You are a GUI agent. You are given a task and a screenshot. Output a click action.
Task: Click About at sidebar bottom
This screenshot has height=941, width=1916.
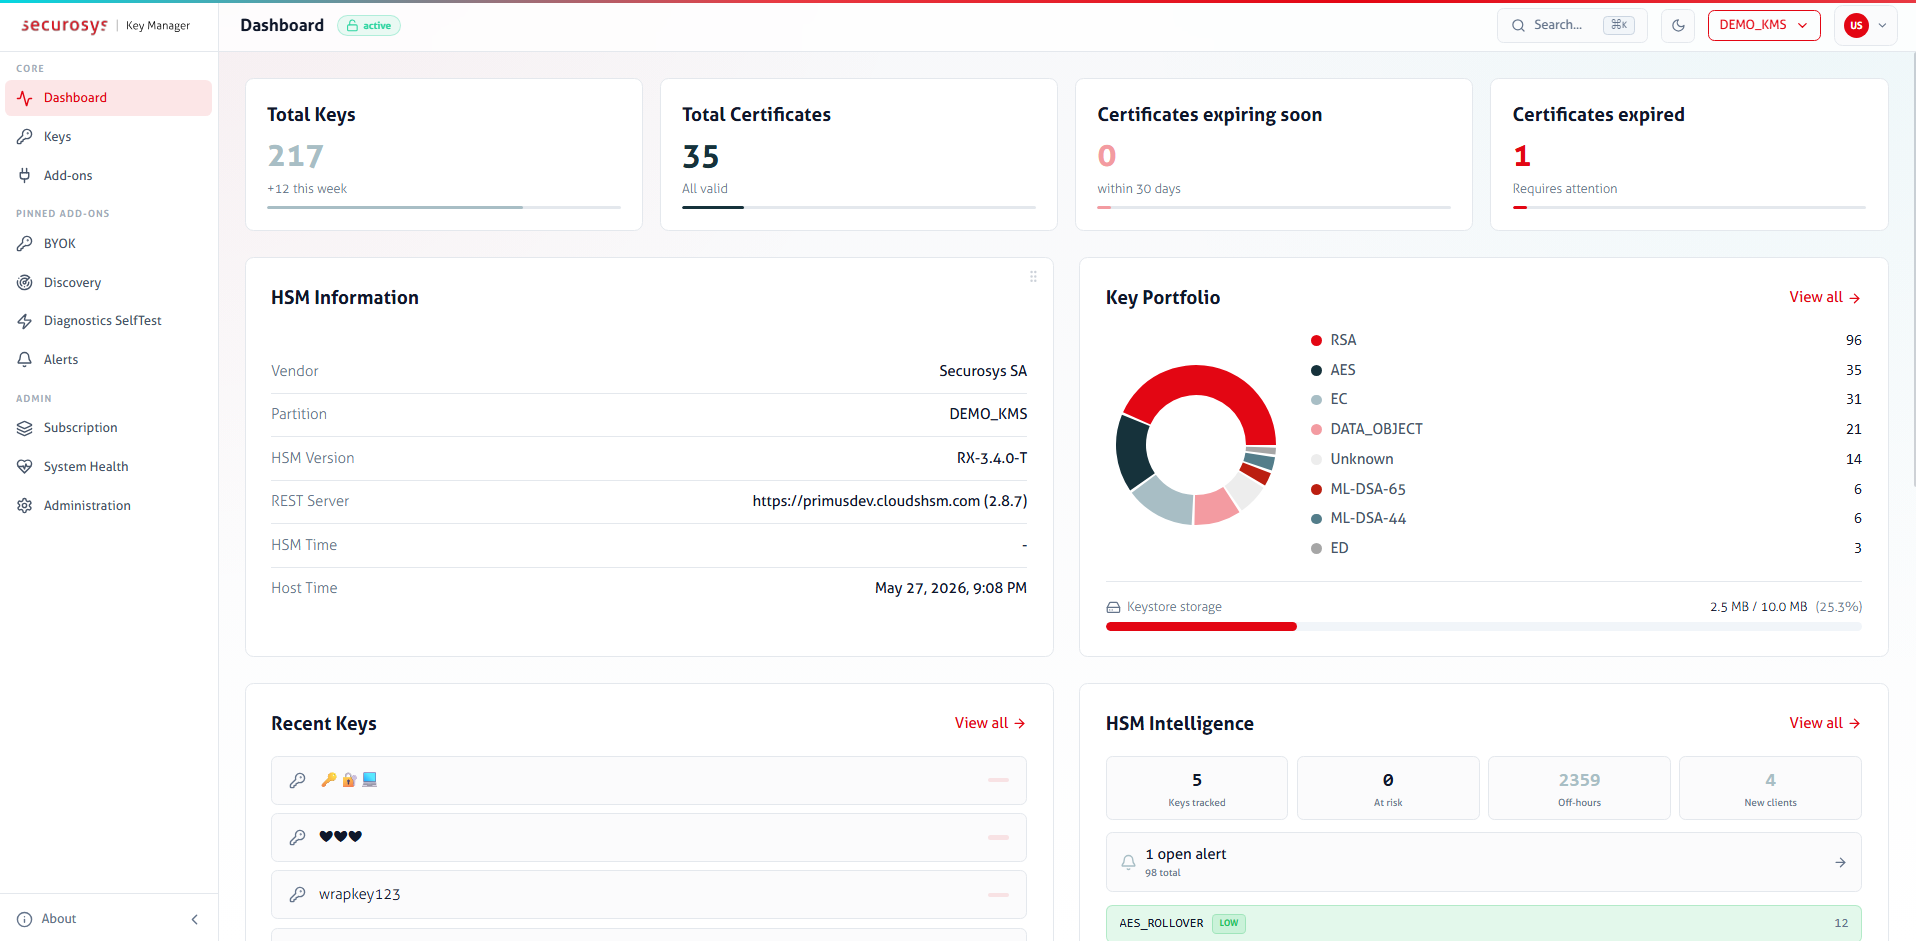coord(59,919)
